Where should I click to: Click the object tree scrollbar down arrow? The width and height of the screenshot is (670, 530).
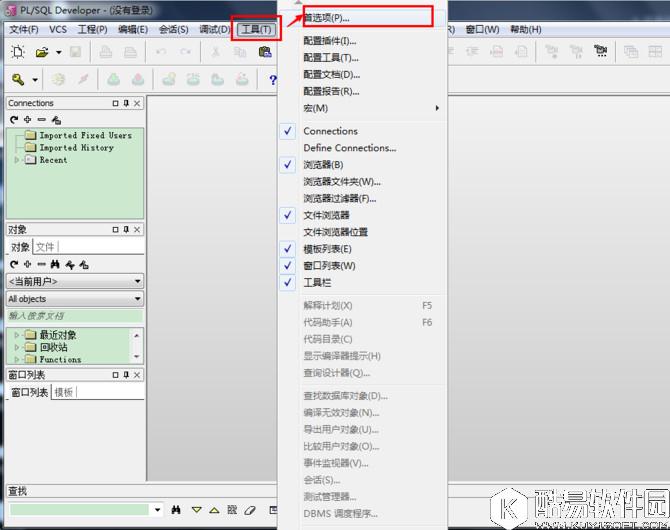coord(137,356)
